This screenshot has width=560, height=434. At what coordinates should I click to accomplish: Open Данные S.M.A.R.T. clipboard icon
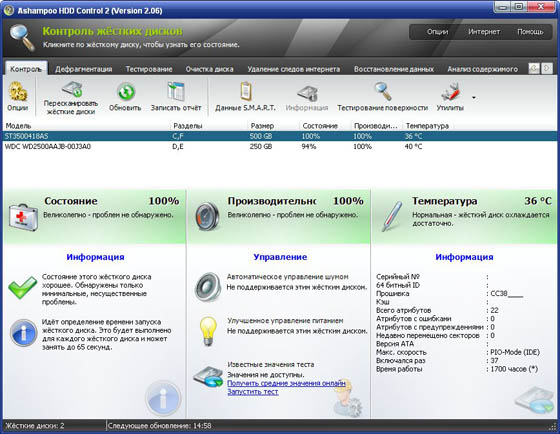point(246,91)
